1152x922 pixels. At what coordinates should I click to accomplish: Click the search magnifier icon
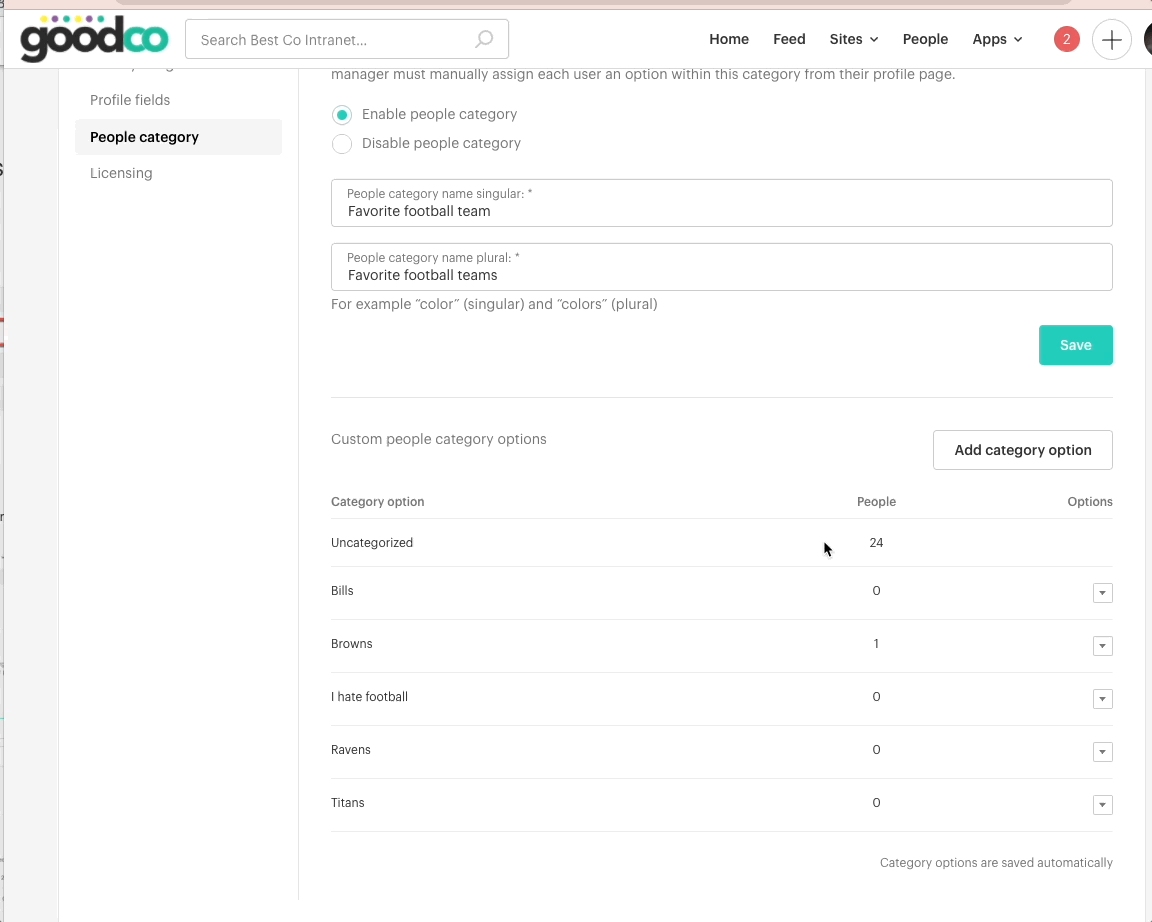(x=484, y=39)
